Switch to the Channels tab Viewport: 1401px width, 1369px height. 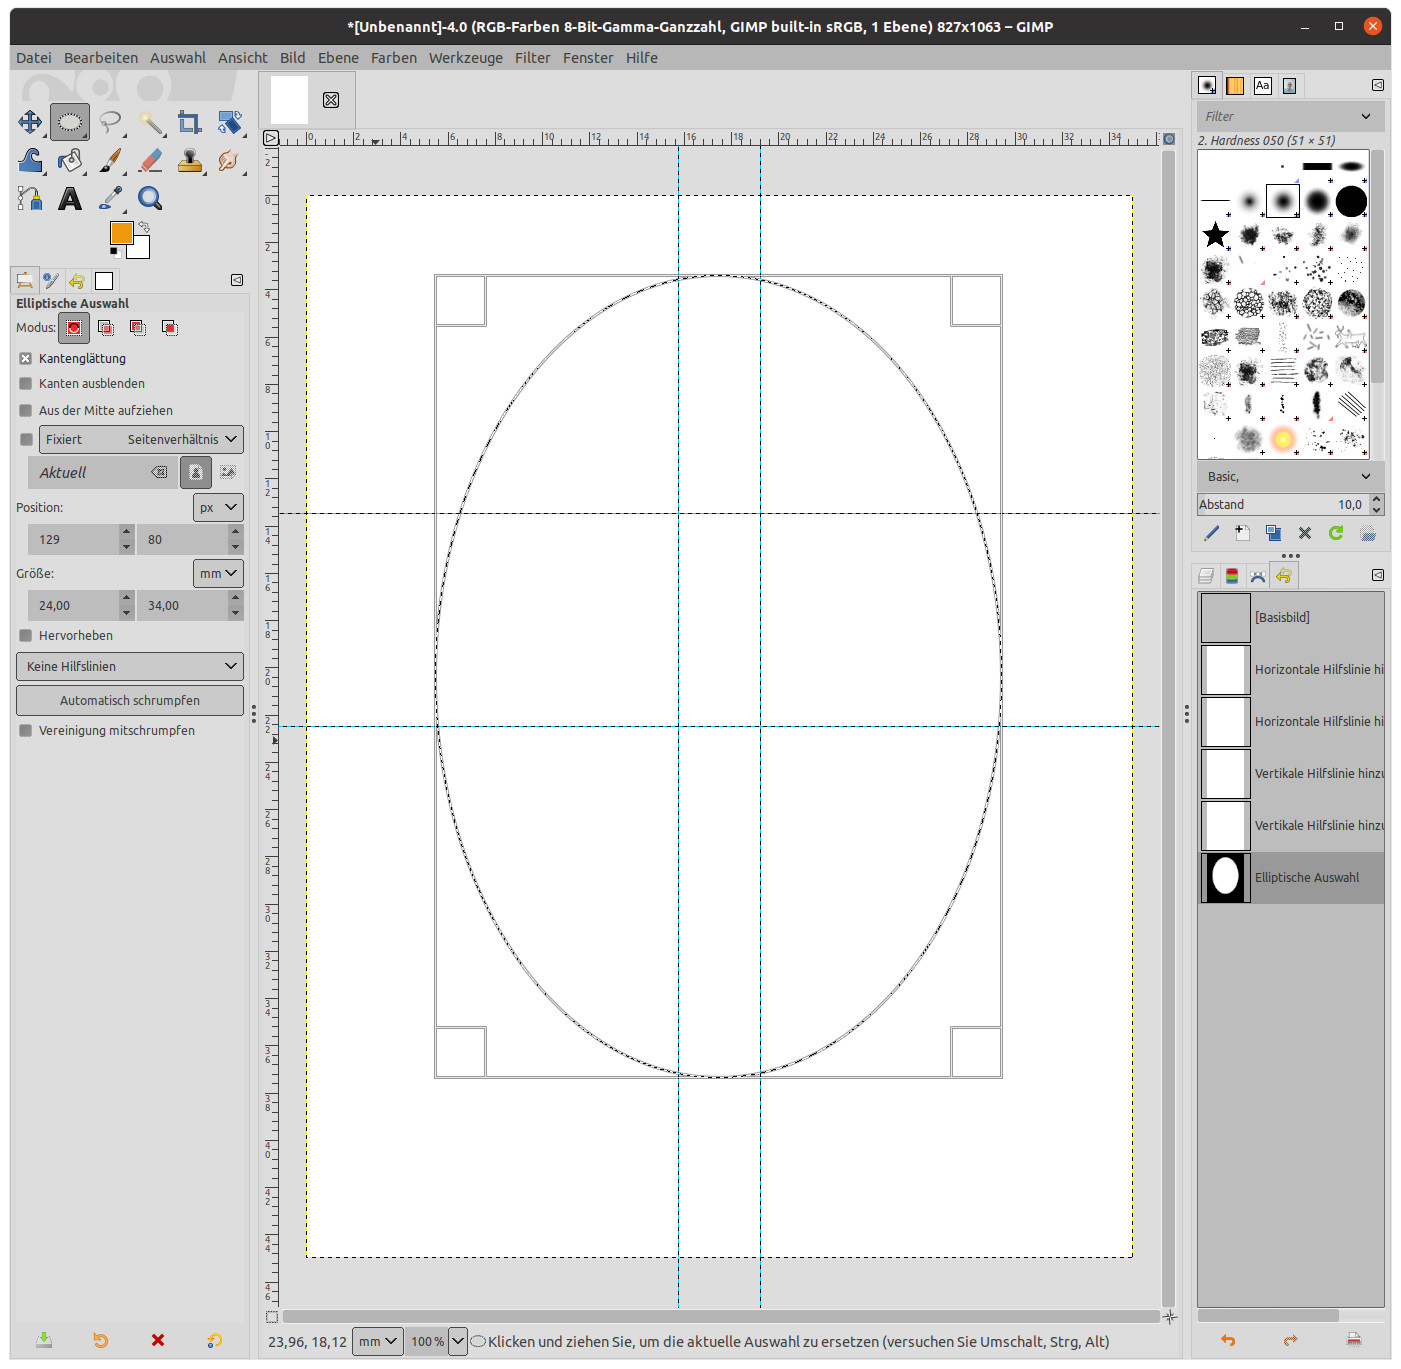pyautogui.click(x=1232, y=575)
